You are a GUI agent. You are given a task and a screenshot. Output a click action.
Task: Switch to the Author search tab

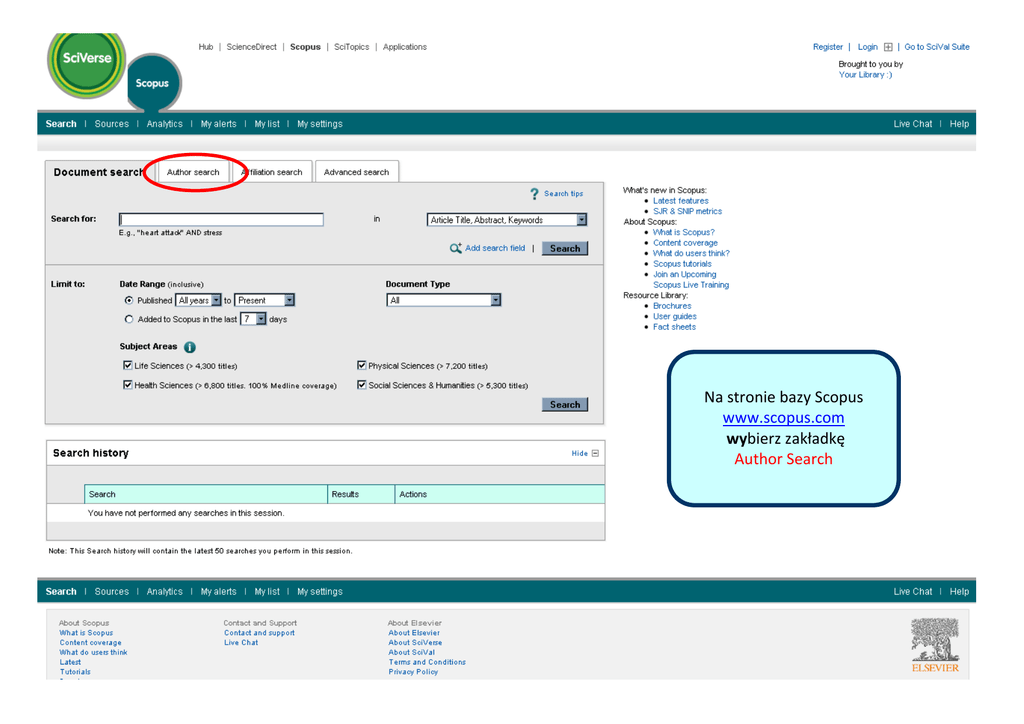pyautogui.click(x=193, y=172)
